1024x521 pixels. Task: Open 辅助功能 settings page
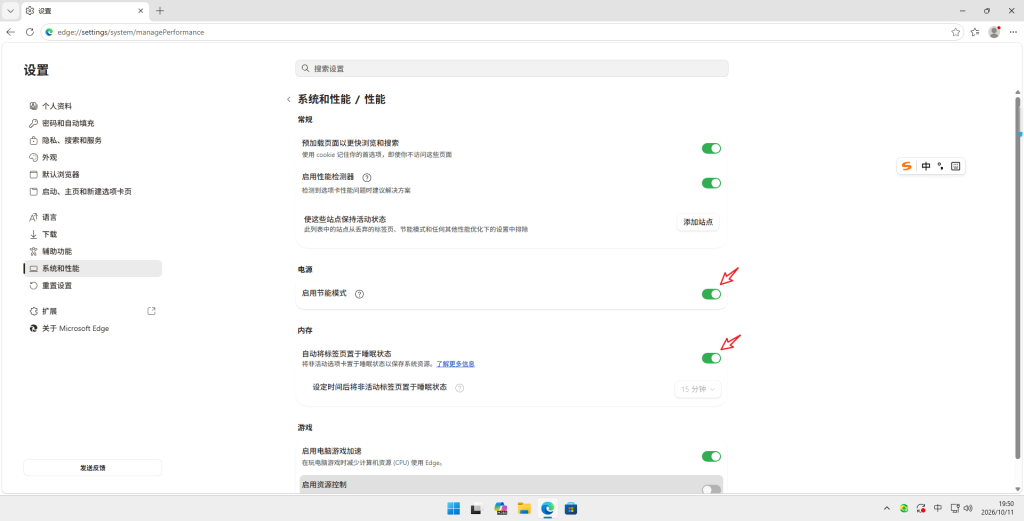(92, 251)
